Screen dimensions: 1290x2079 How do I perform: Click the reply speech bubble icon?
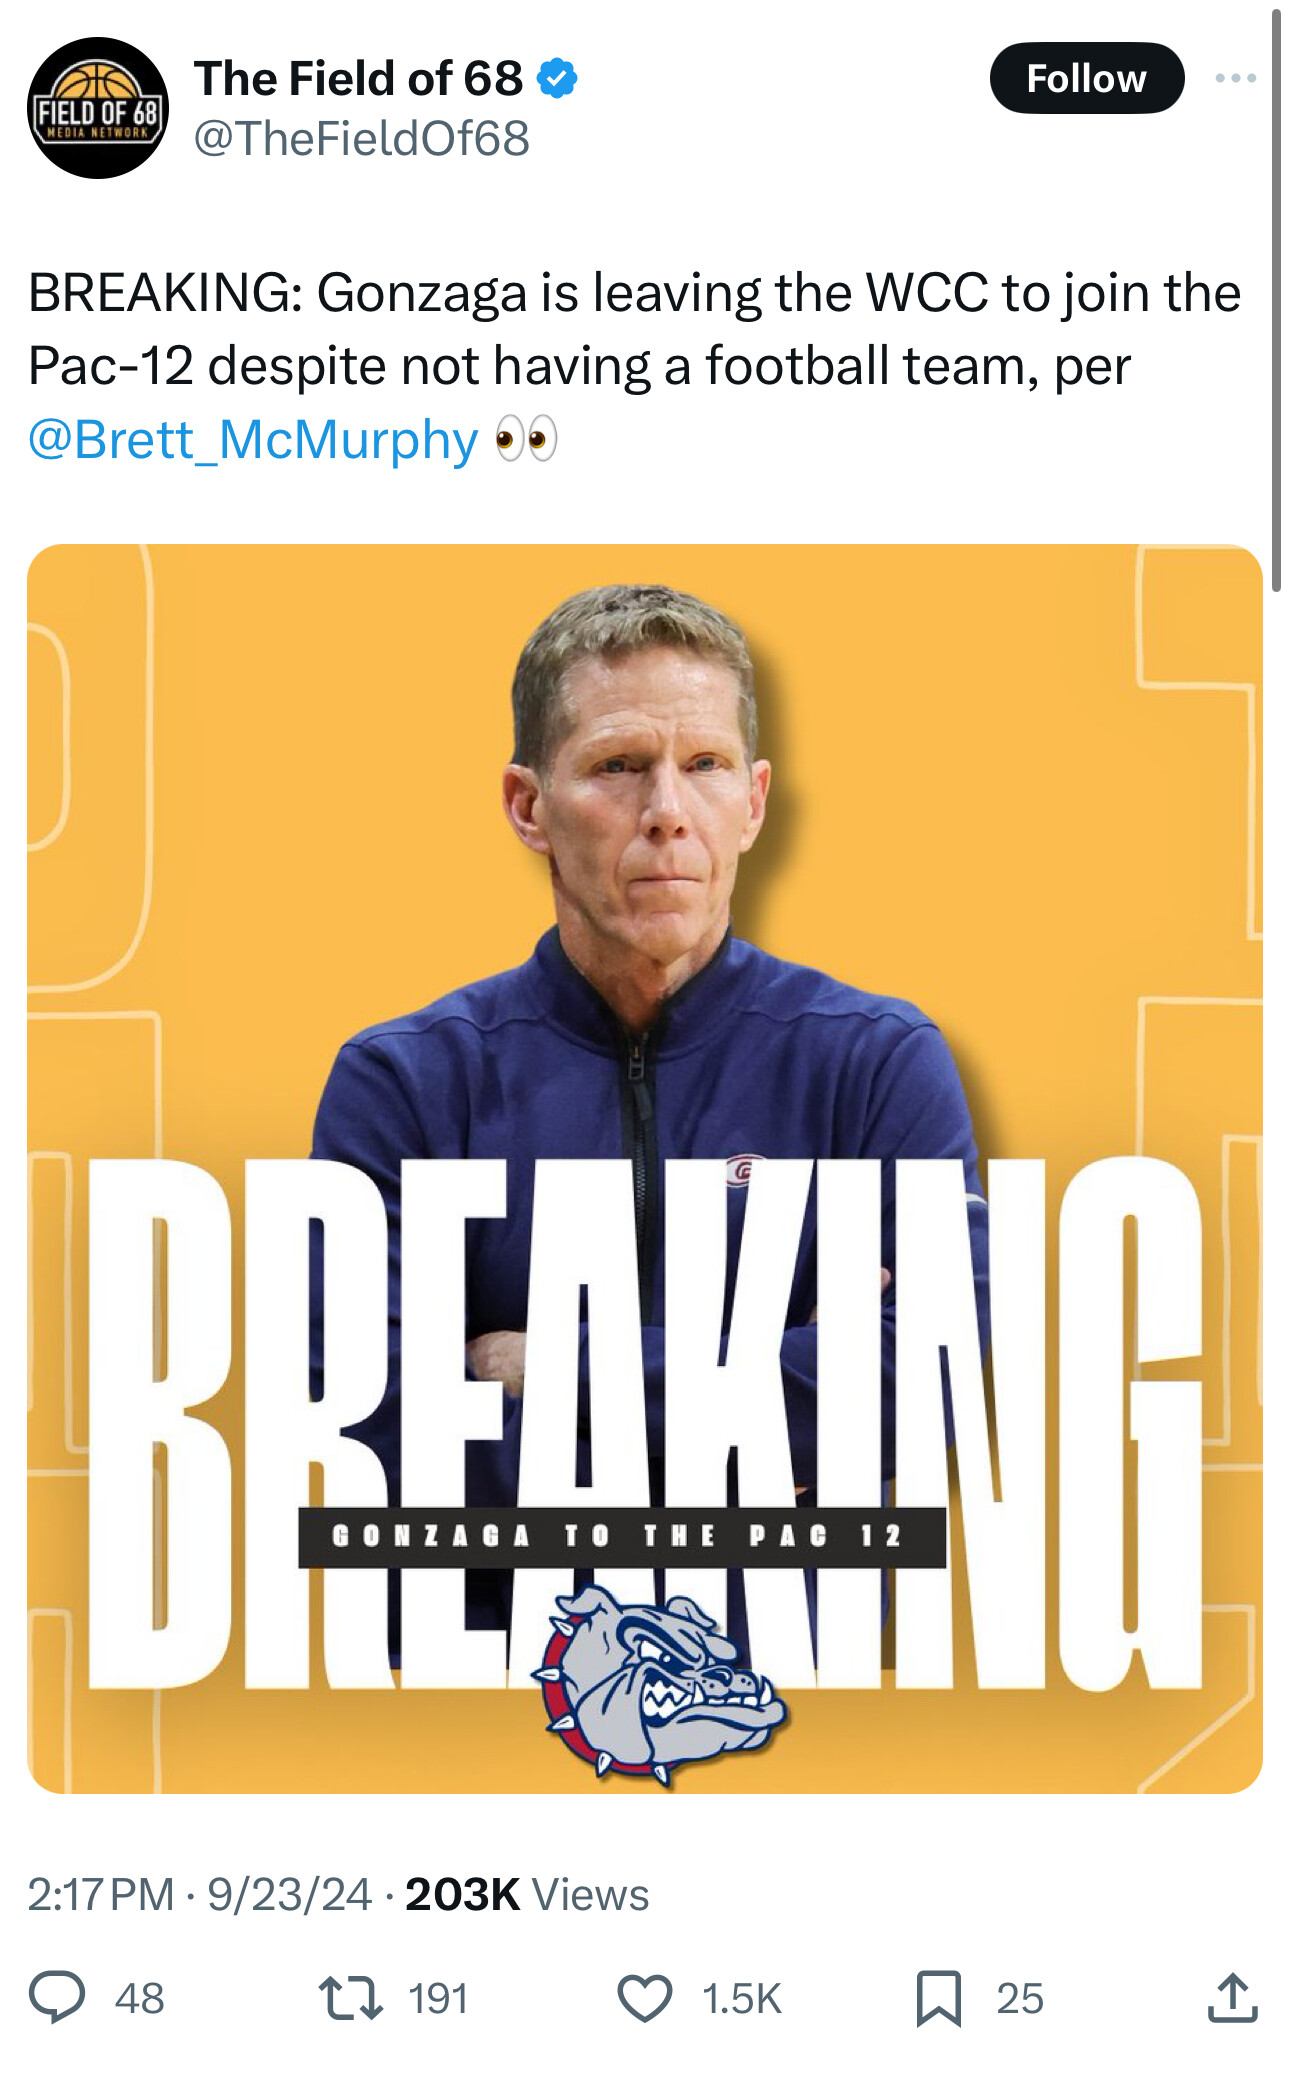[x=56, y=1997]
